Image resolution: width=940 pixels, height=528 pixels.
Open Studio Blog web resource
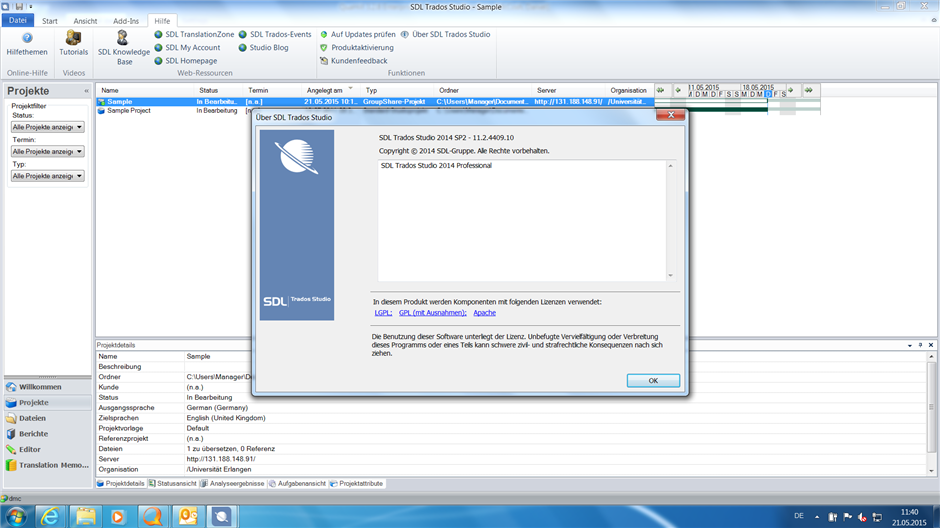pyautogui.click(x=268, y=47)
